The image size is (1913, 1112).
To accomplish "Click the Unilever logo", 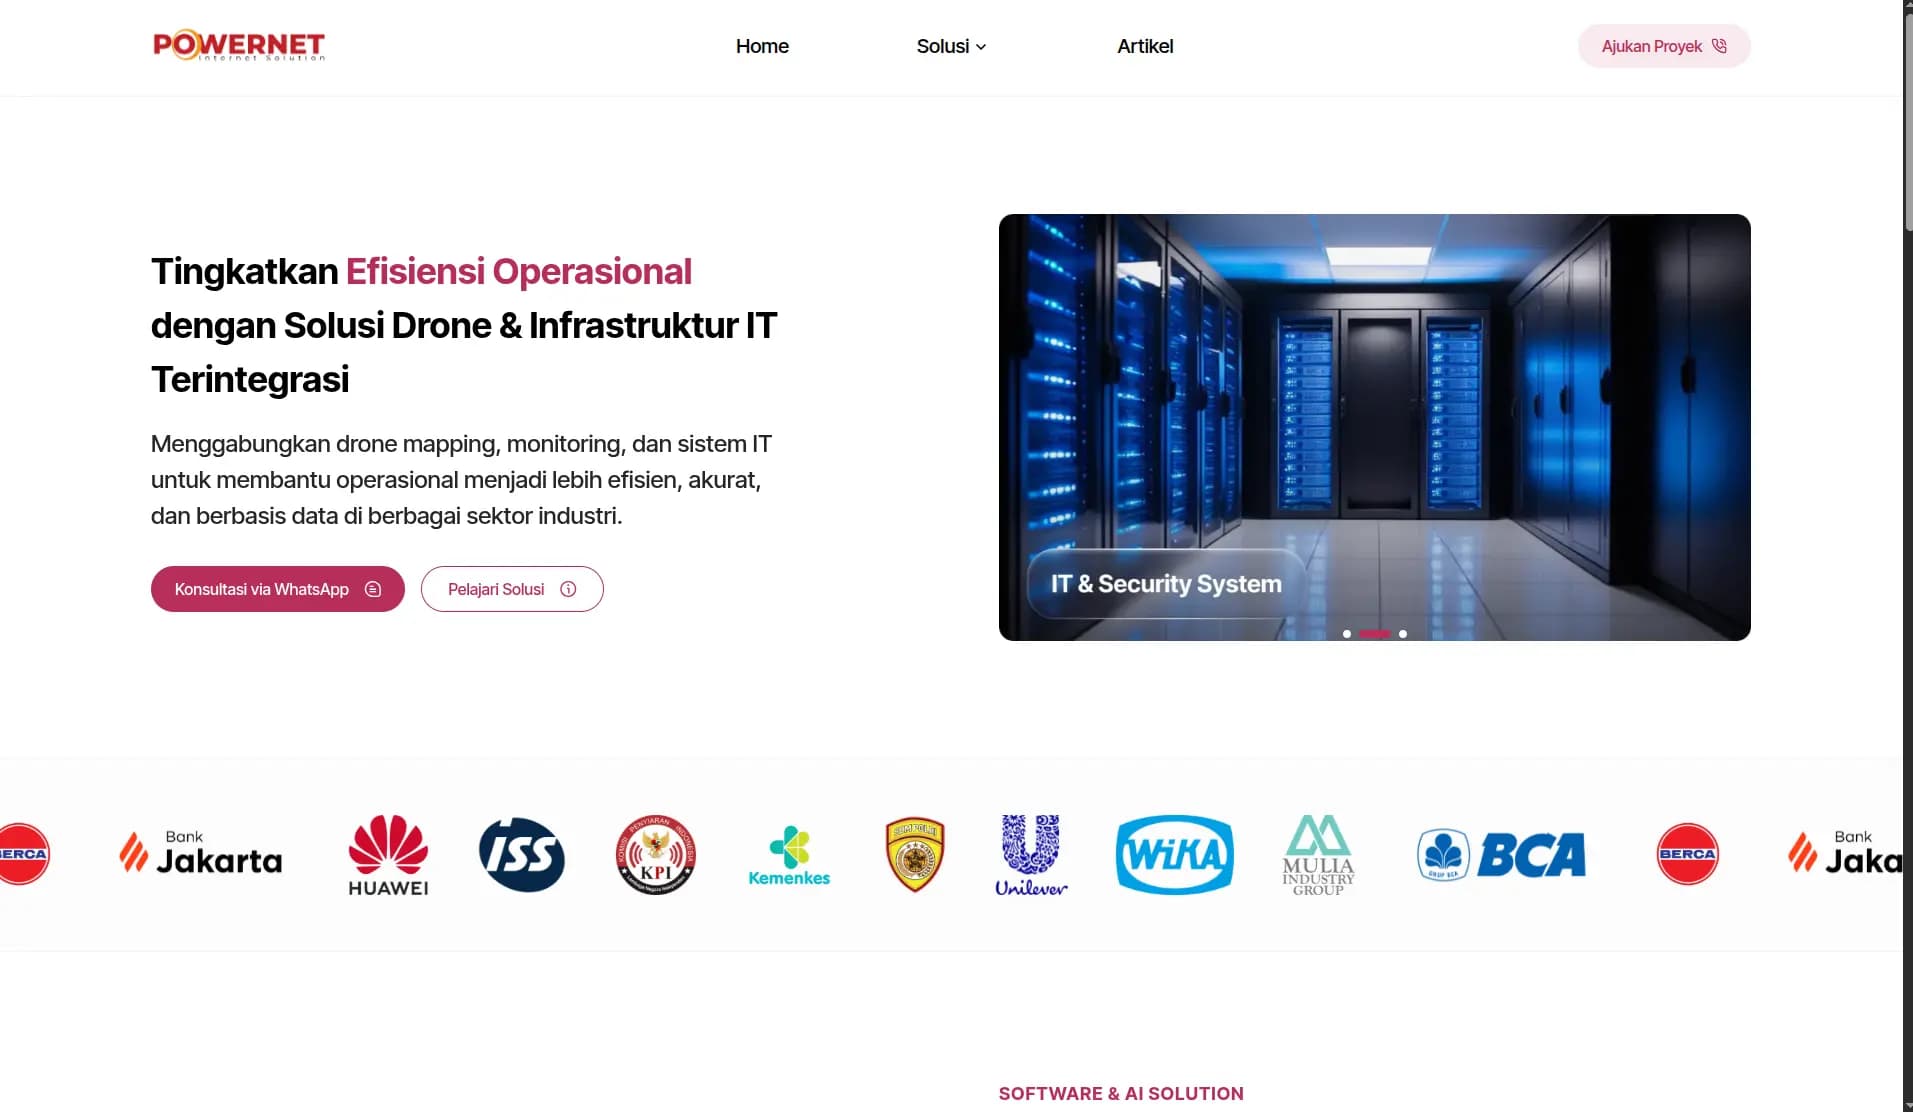I will pos(1031,855).
